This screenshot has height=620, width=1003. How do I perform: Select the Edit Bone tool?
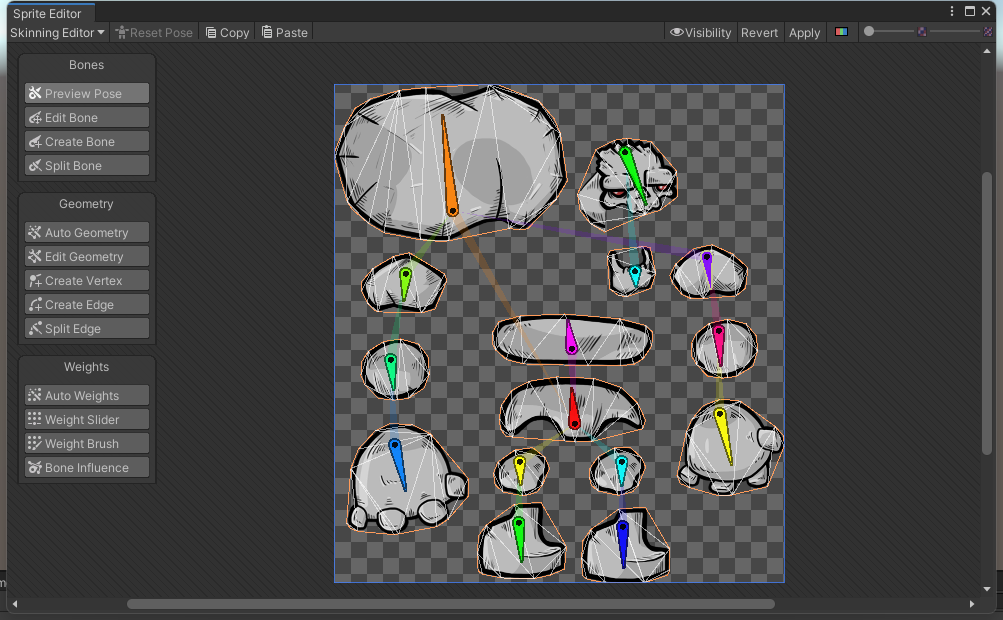coord(86,117)
